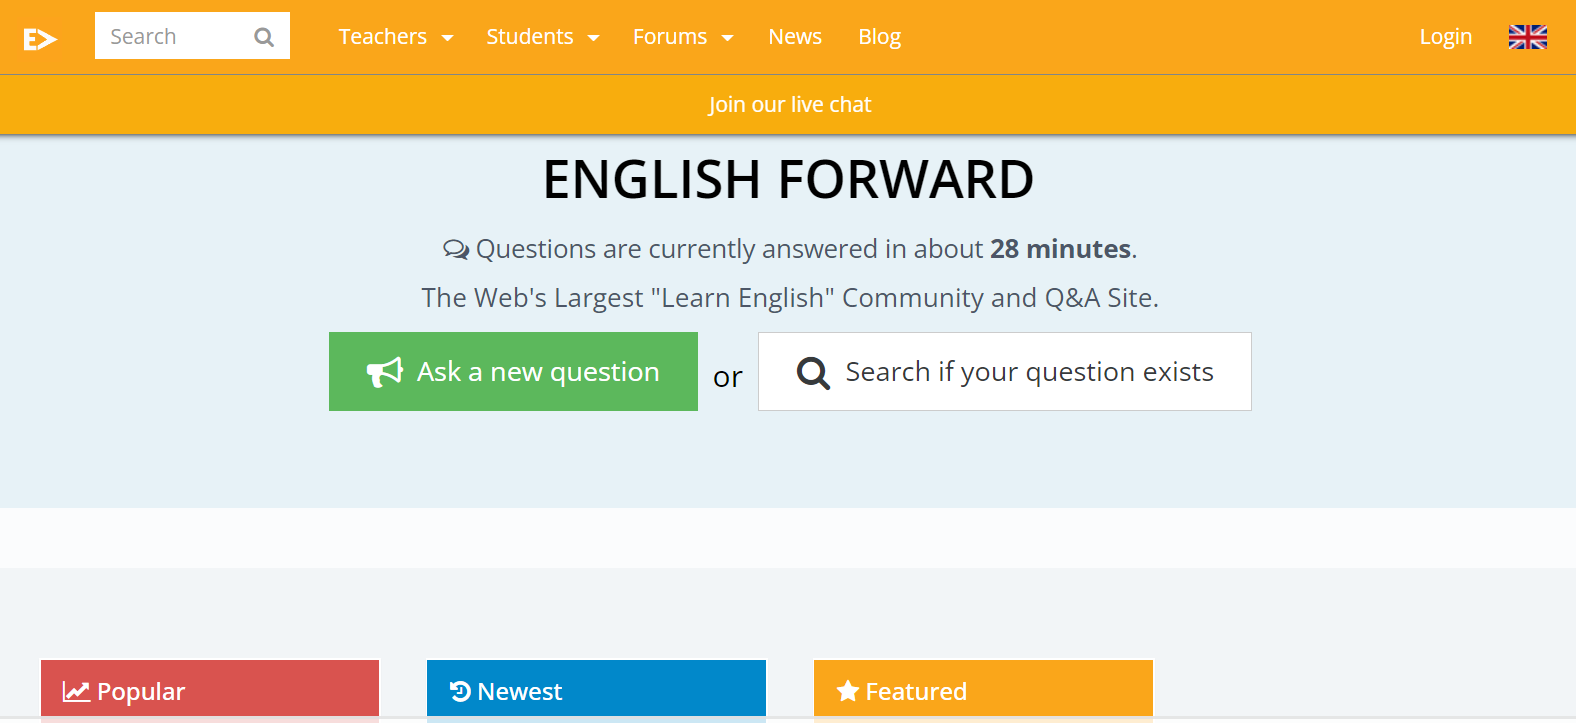Expand the Students dropdown arrow
The width and height of the screenshot is (1576, 723).
tap(593, 38)
